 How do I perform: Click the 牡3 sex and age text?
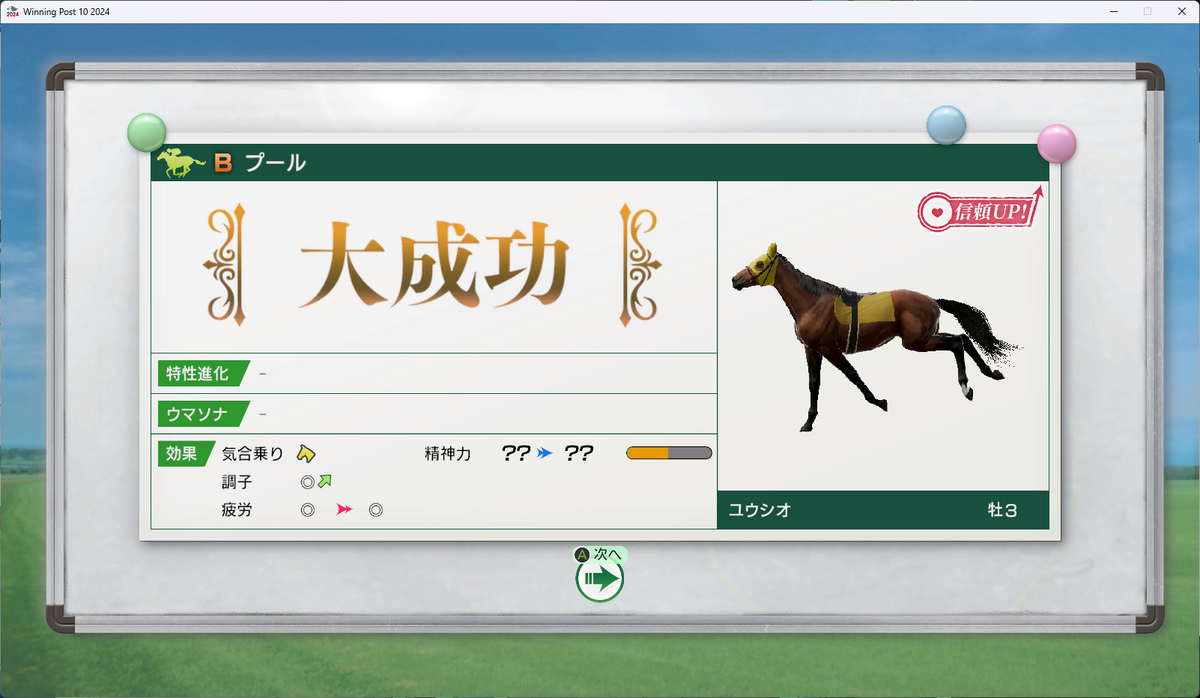1003,510
